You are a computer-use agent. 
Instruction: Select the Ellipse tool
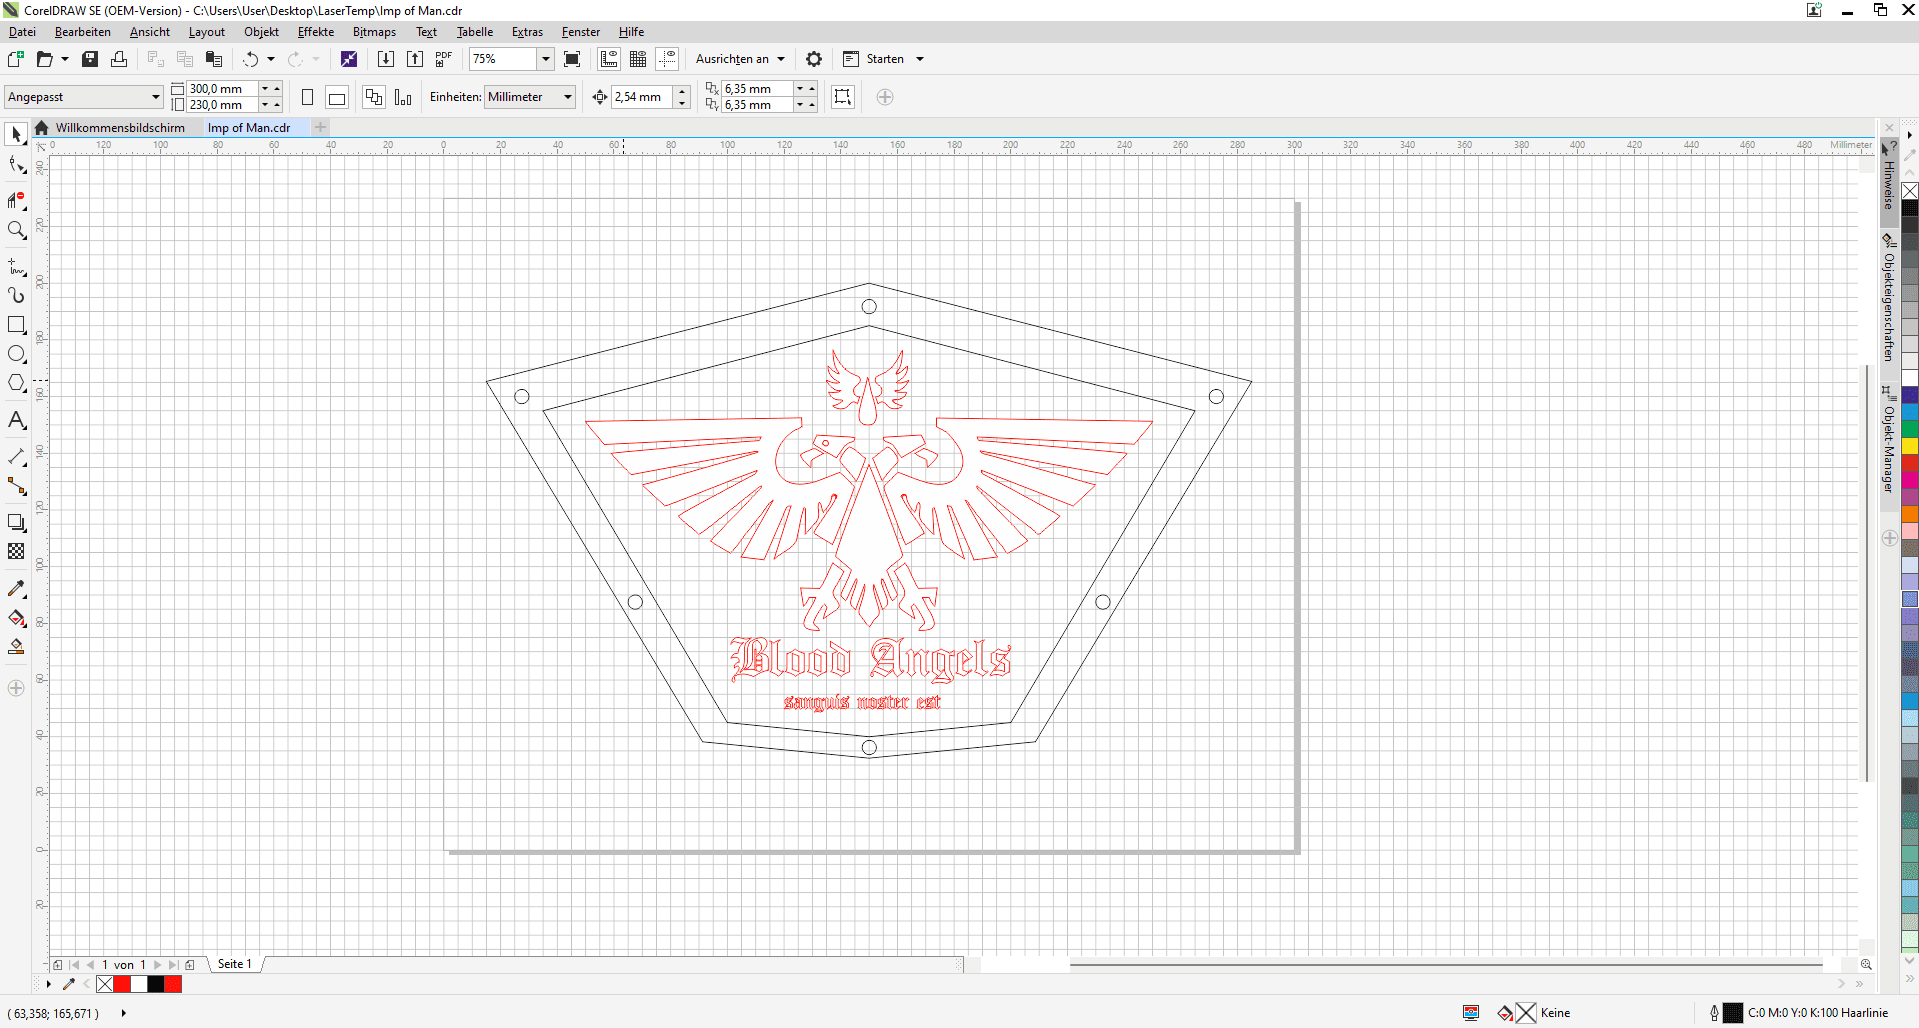[x=16, y=354]
